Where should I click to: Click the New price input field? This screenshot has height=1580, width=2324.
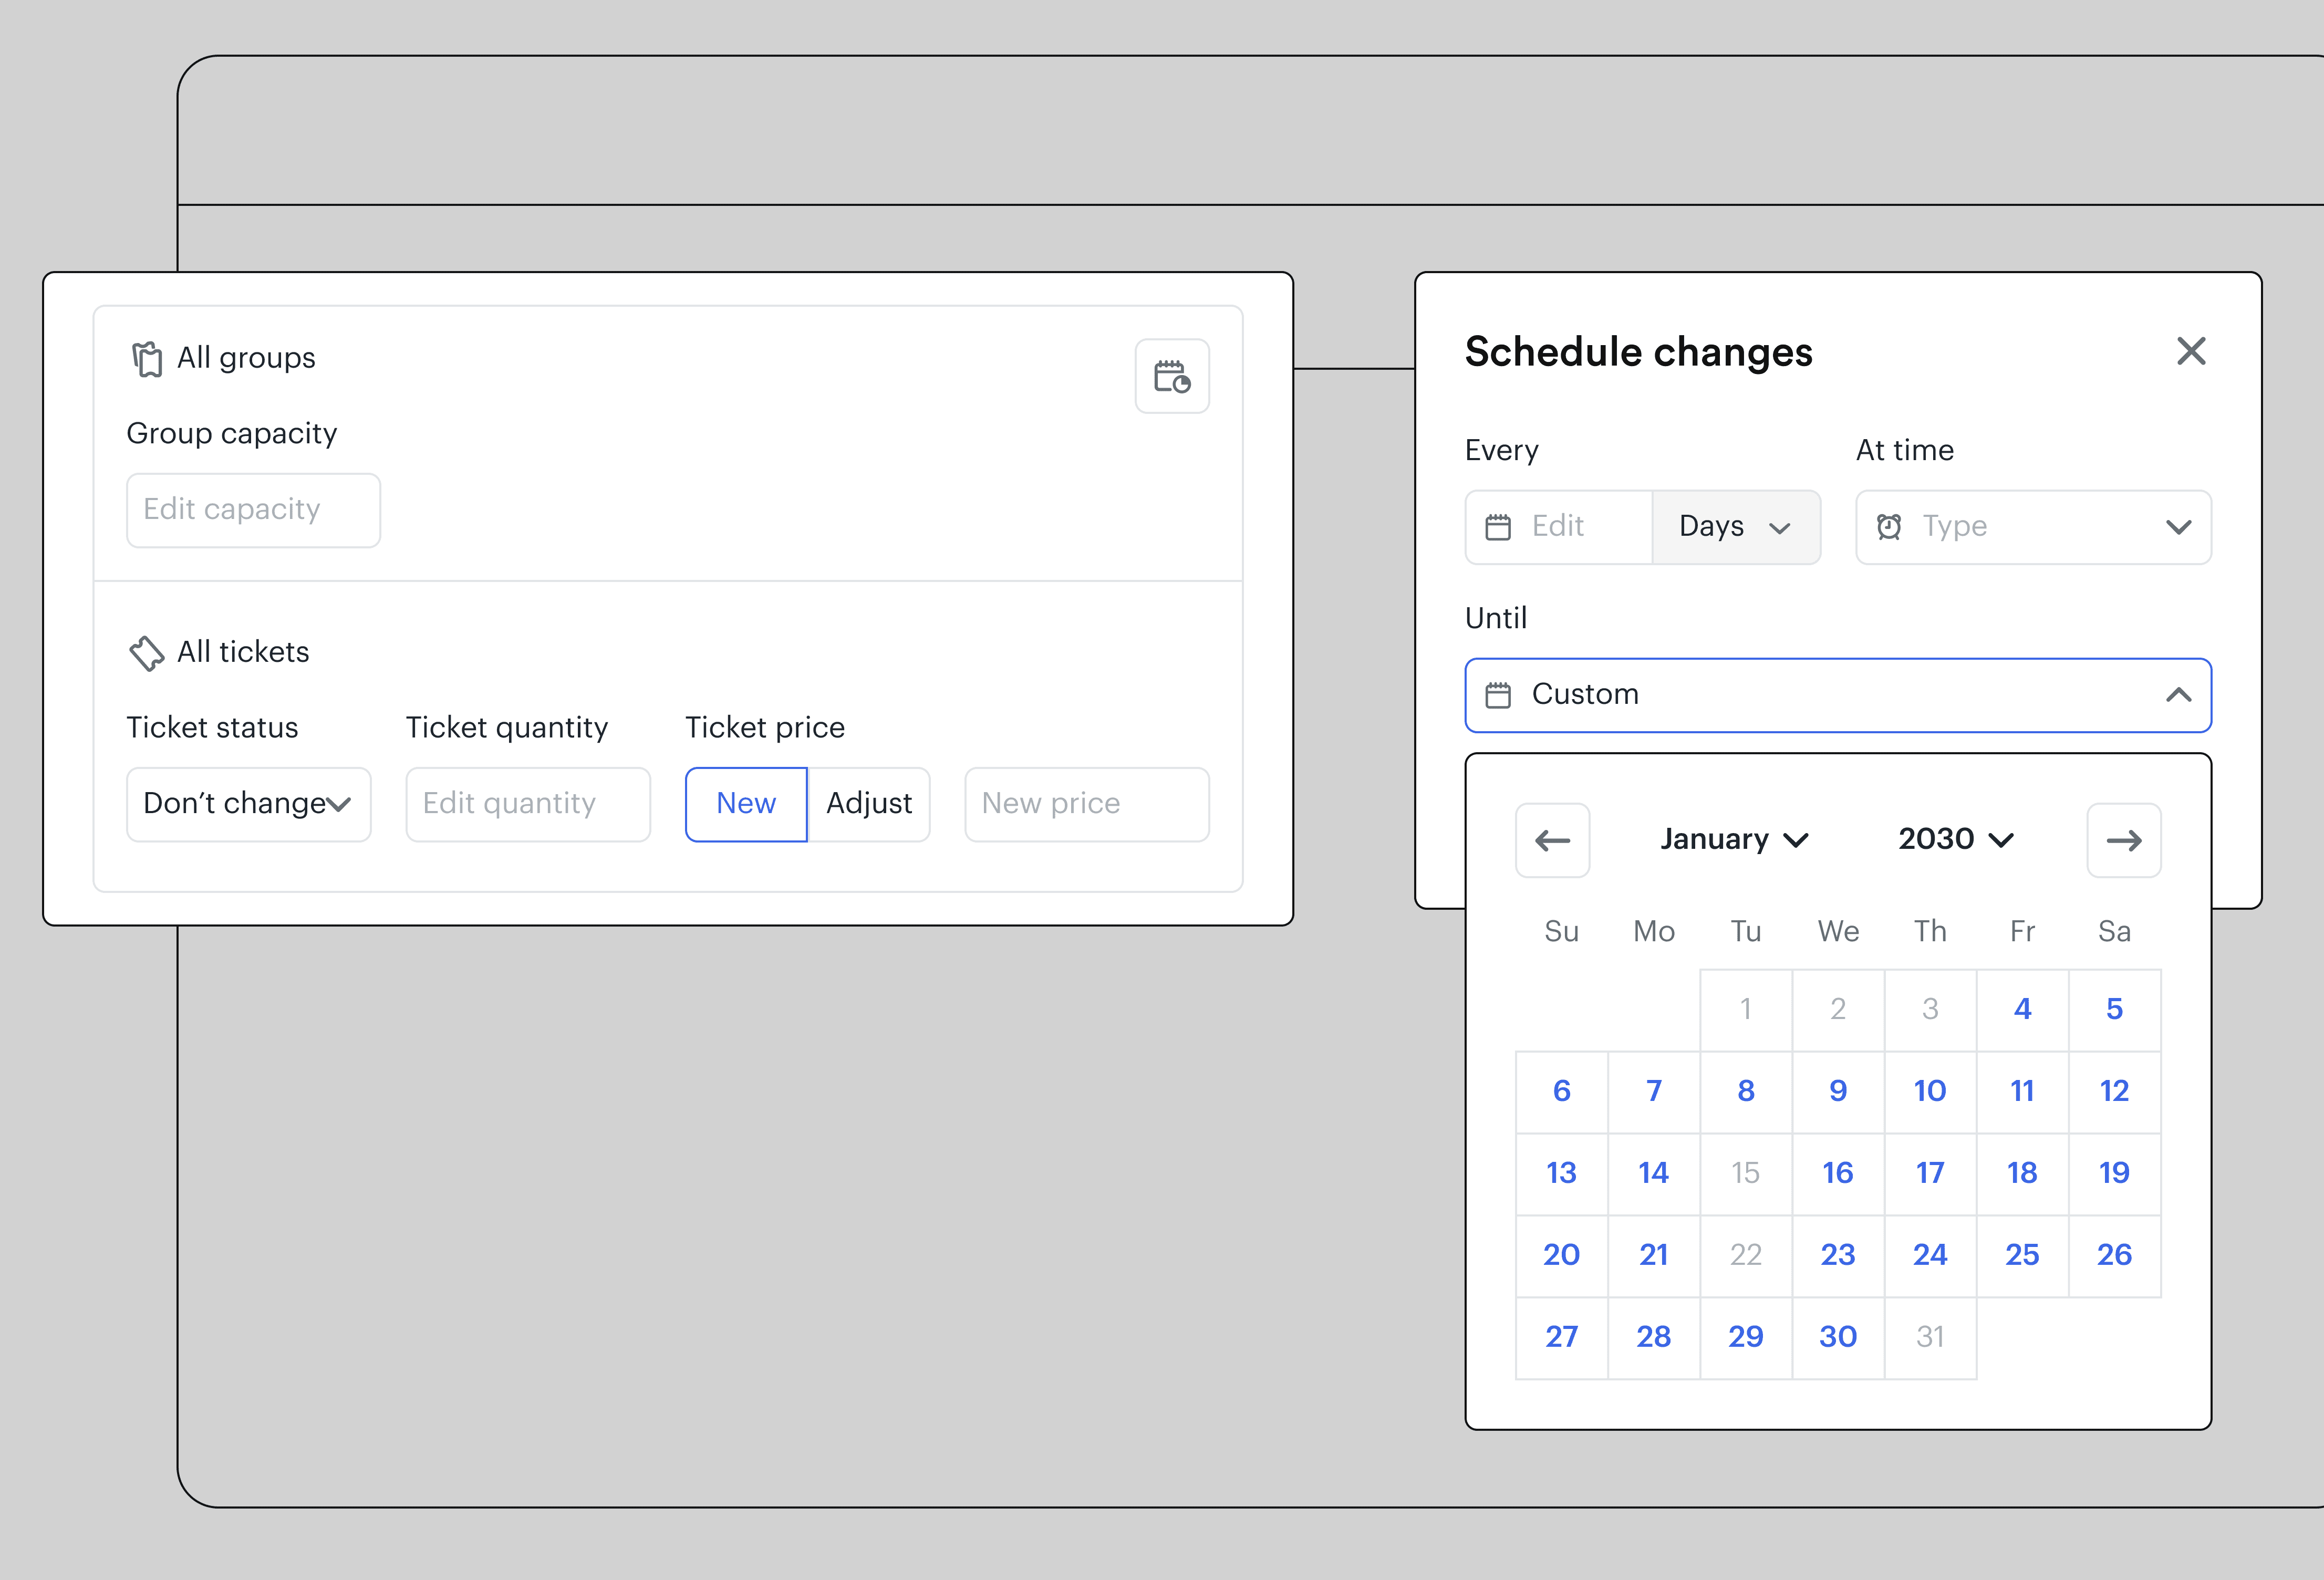(1086, 804)
